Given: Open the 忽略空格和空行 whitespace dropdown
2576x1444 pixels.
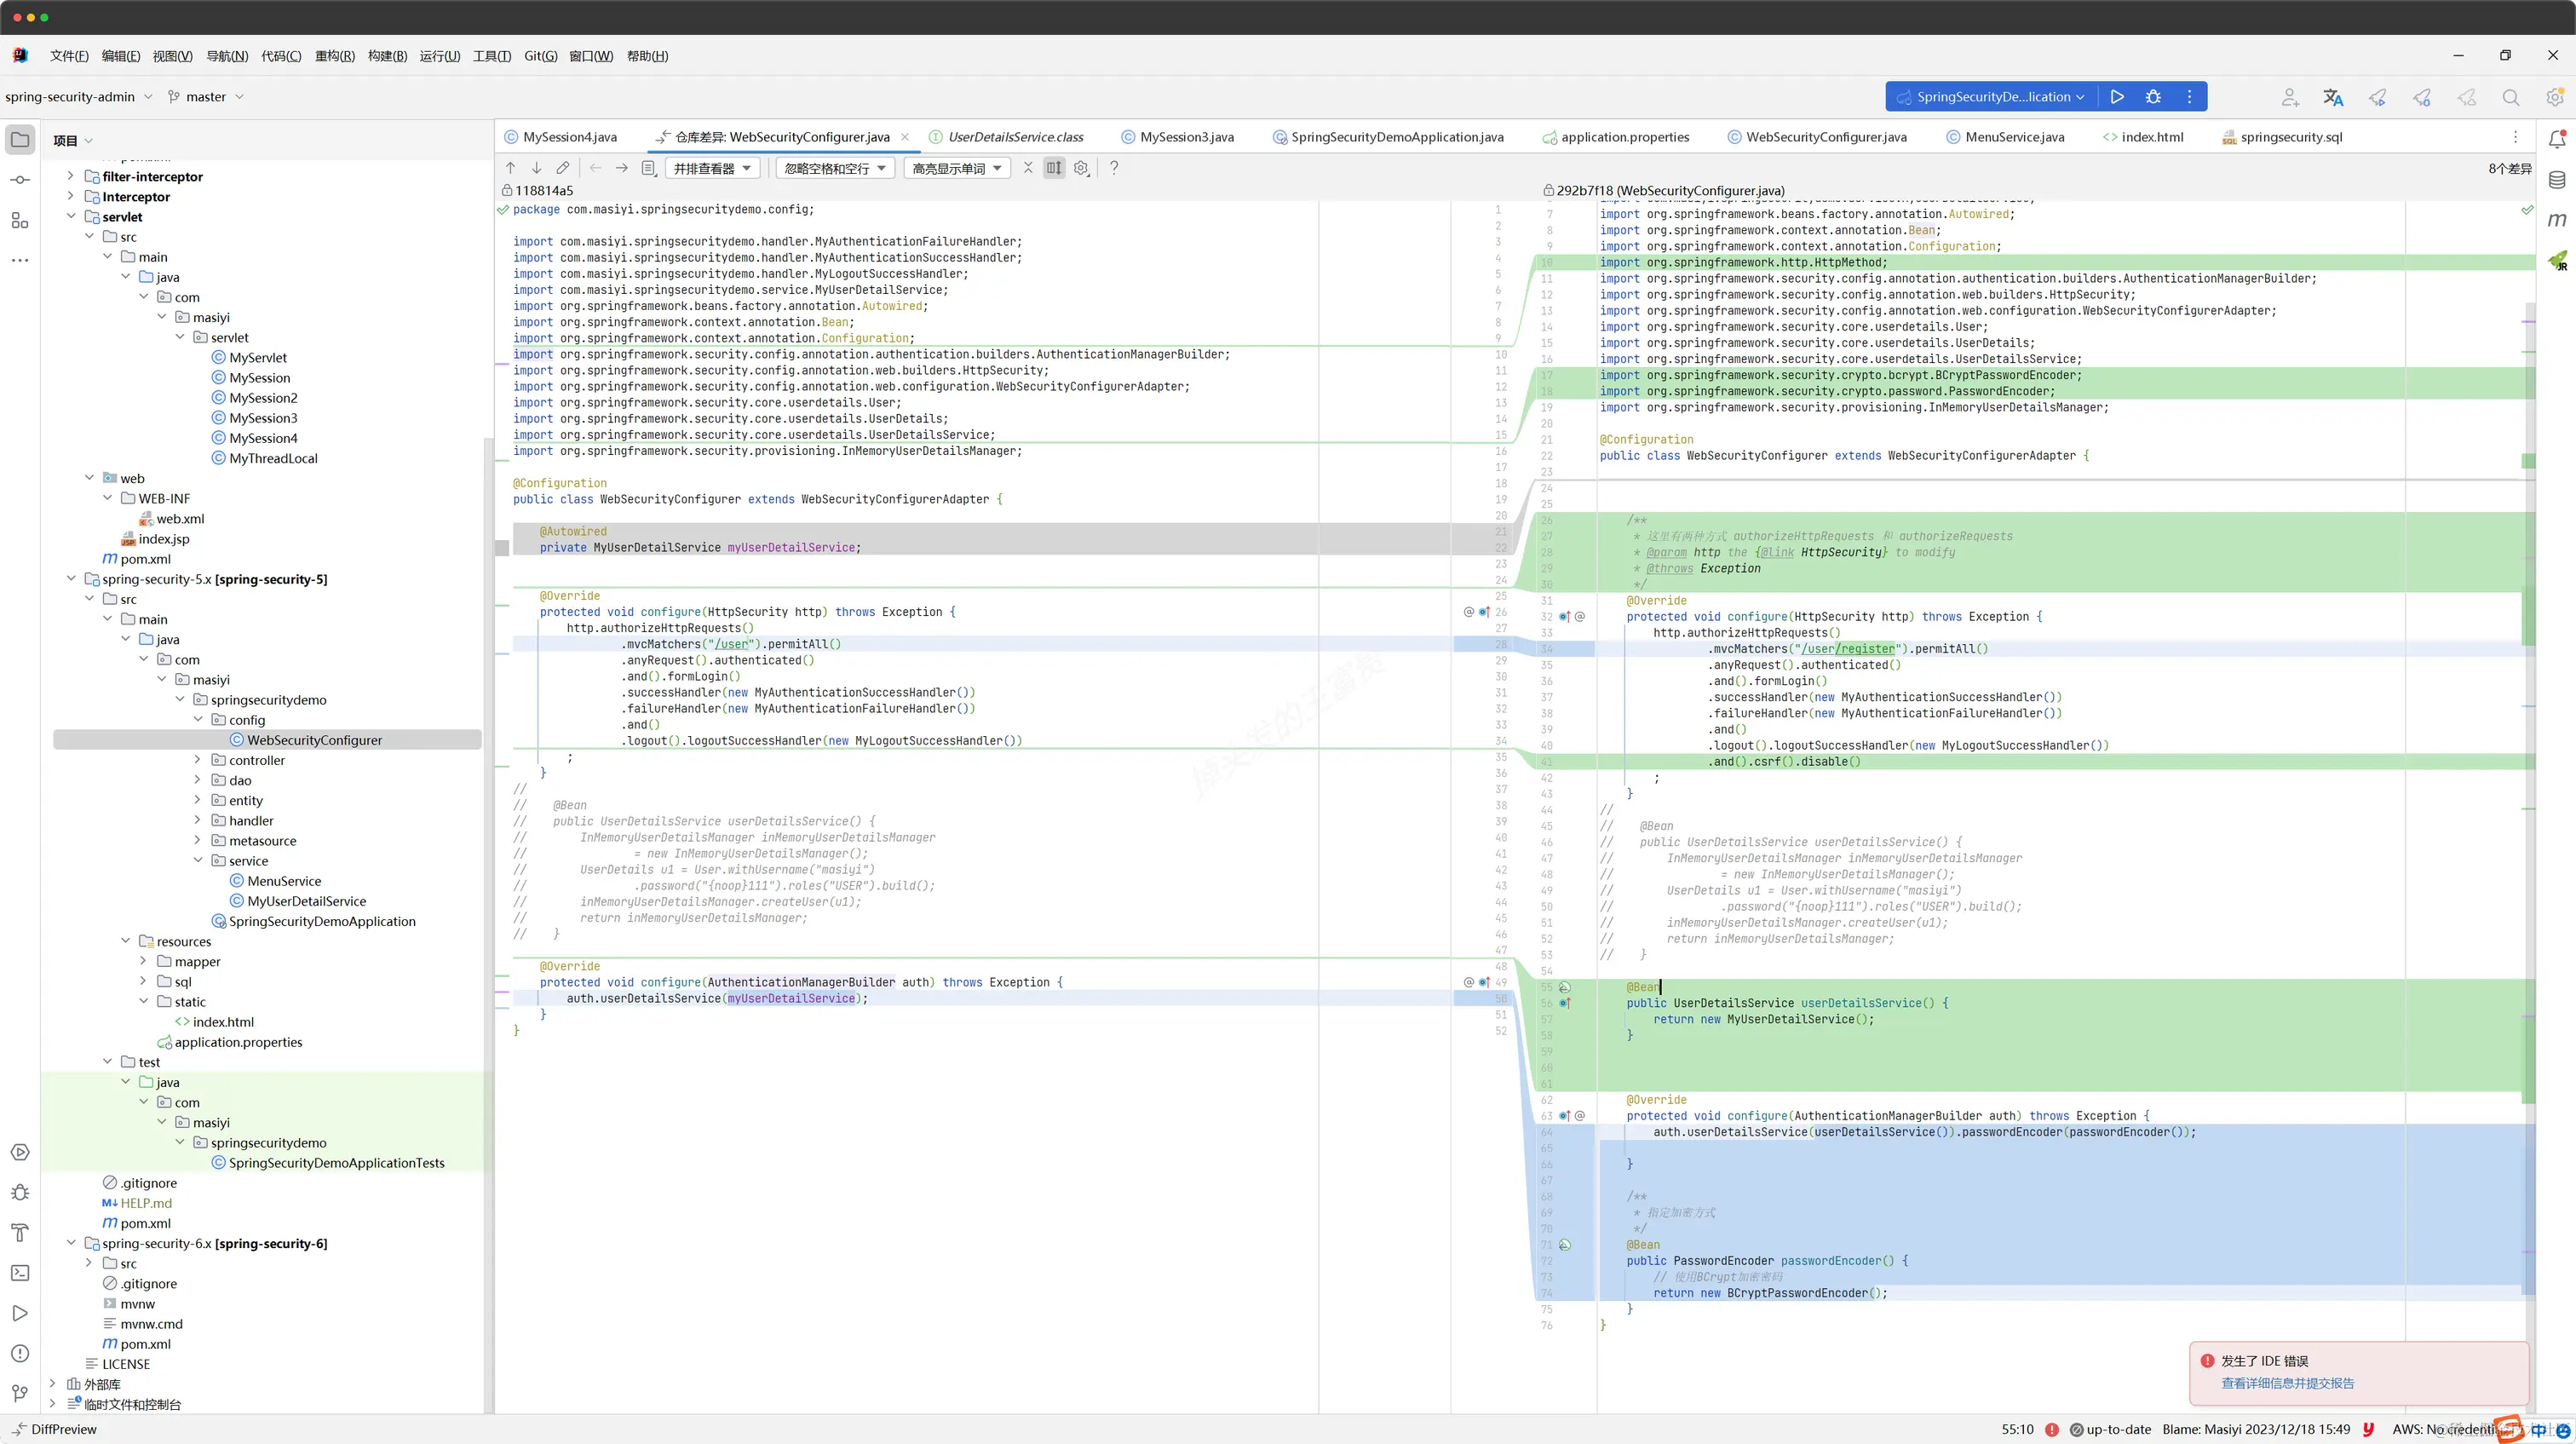Looking at the screenshot, I should tap(835, 168).
